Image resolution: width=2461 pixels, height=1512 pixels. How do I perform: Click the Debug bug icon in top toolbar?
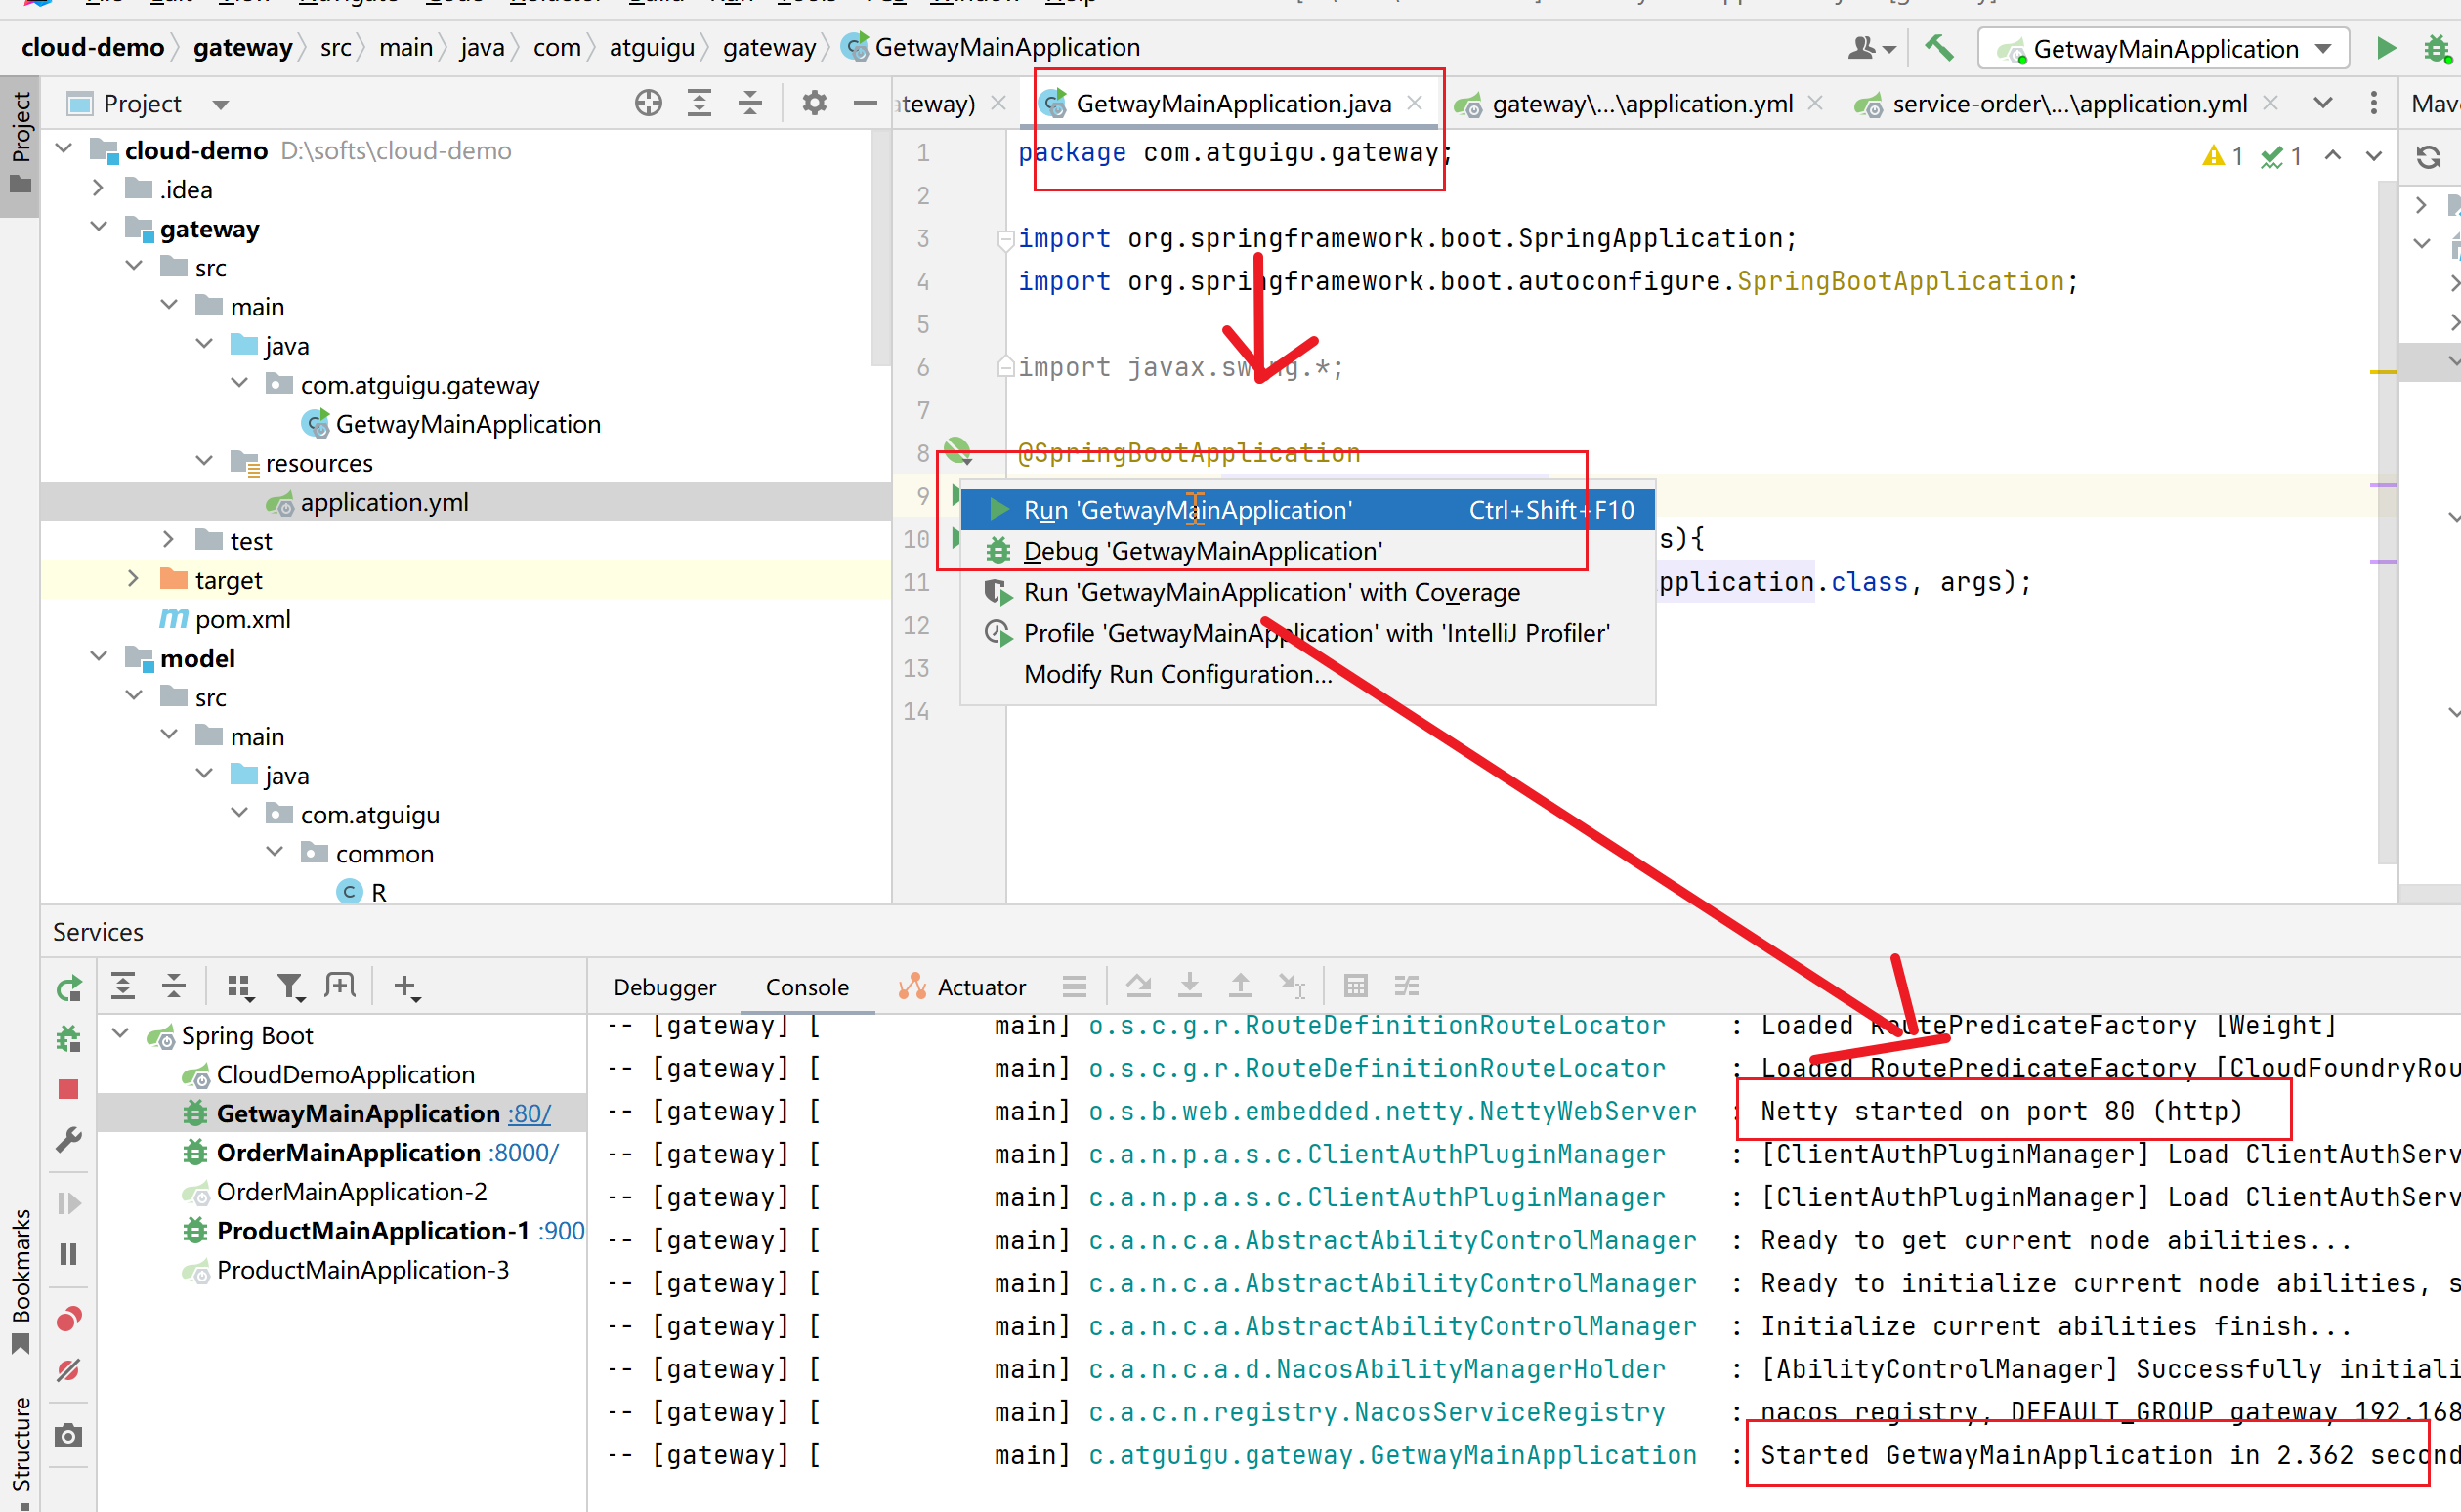[x=2437, y=47]
